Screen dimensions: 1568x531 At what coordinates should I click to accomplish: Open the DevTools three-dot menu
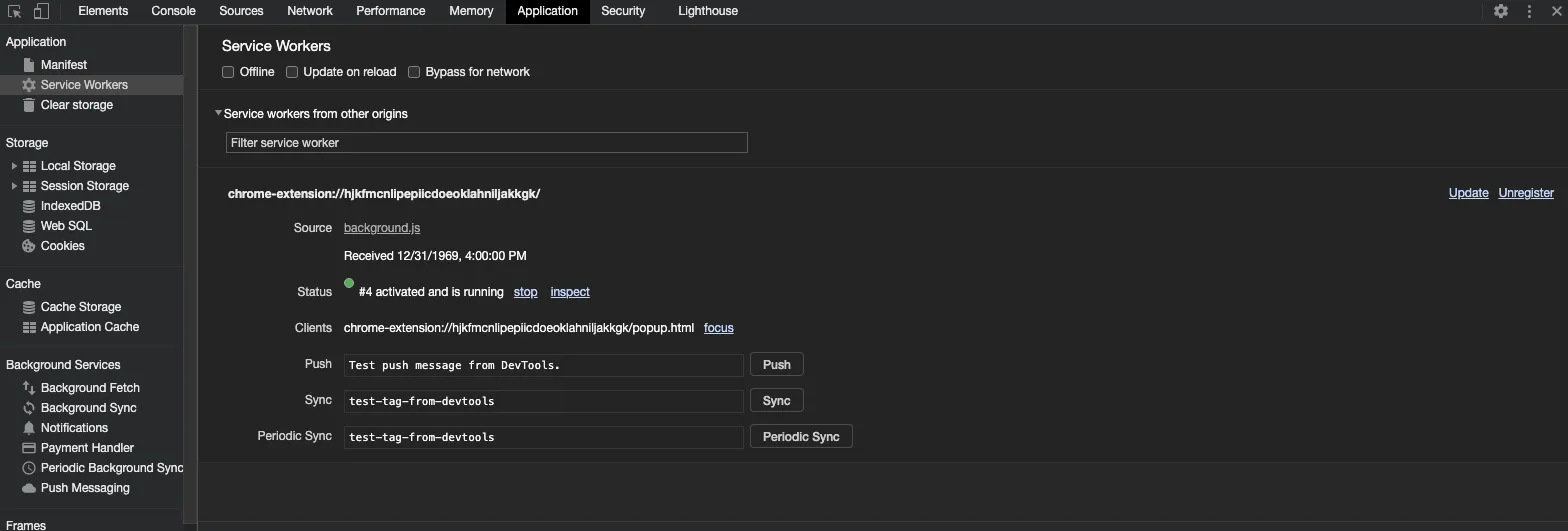coord(1529,11)
